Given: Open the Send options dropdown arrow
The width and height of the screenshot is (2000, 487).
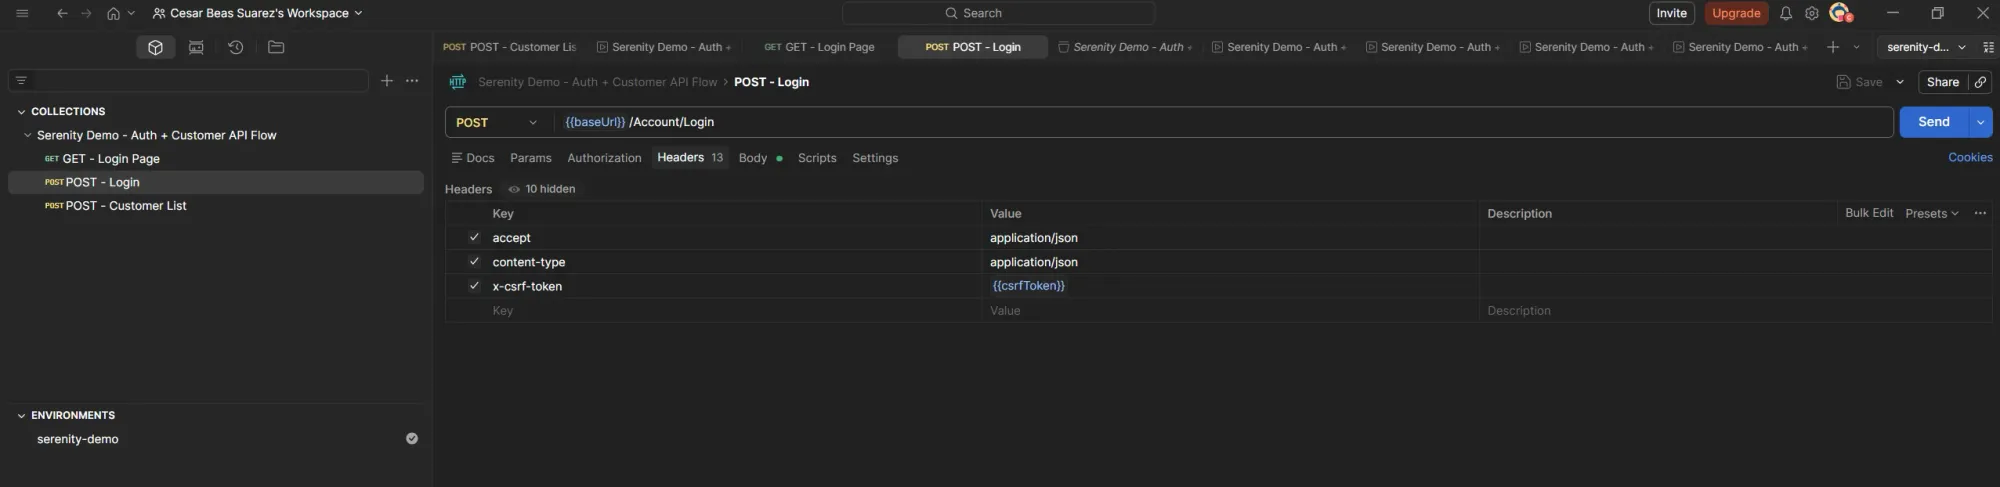Looking at the screenshot, I should pos(1980,122).
